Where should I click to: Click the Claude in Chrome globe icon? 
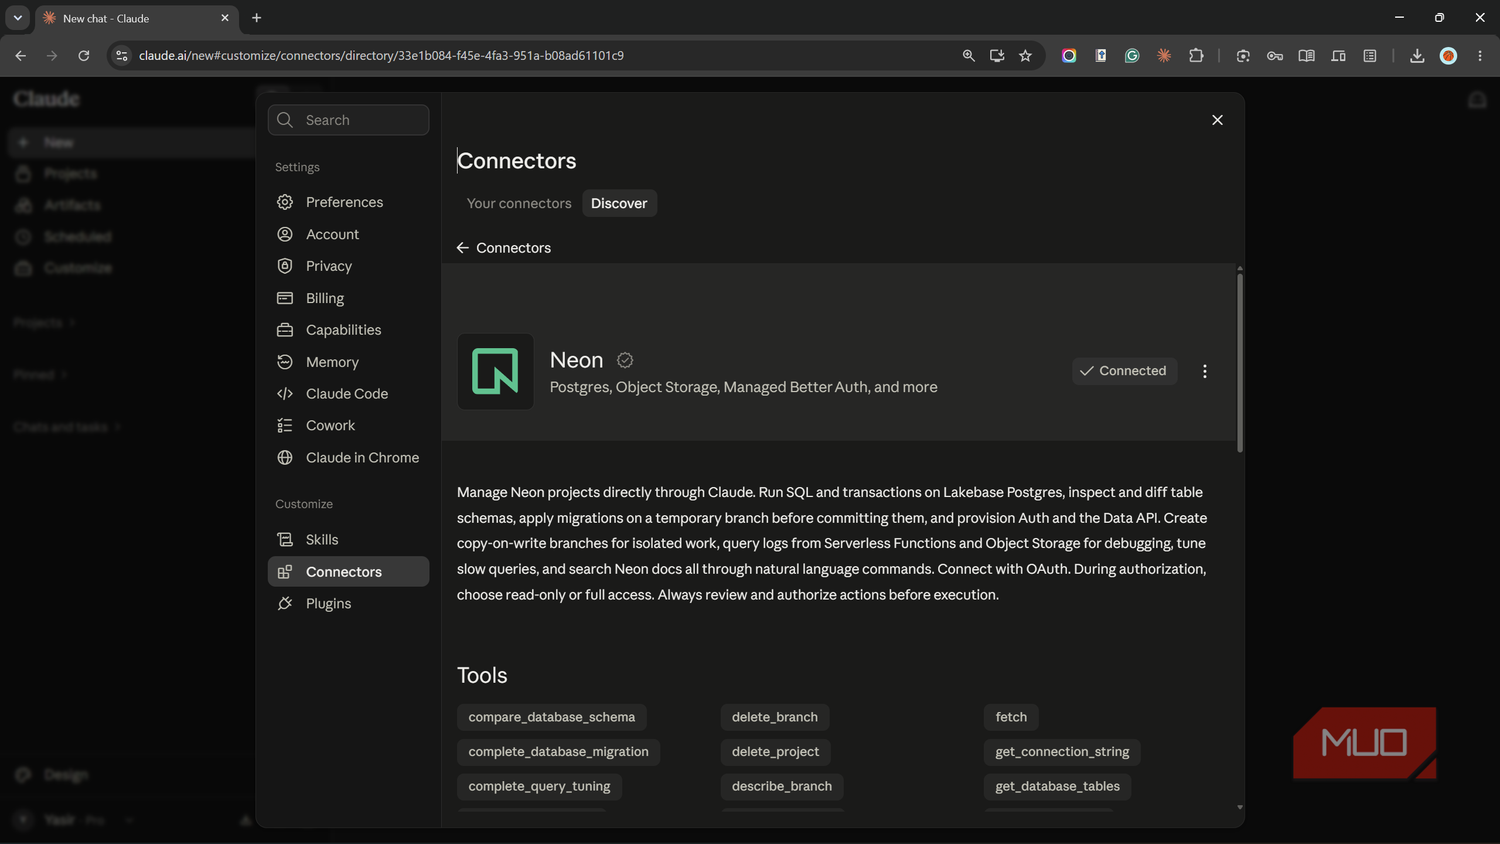click(x=285, y=458)
